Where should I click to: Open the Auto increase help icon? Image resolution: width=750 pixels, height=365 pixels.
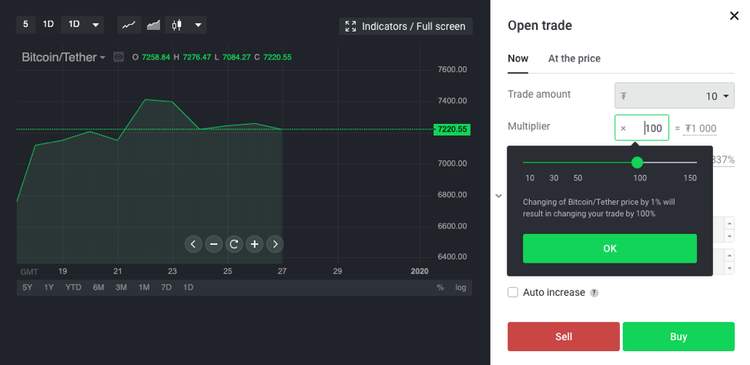coord(594,293)
